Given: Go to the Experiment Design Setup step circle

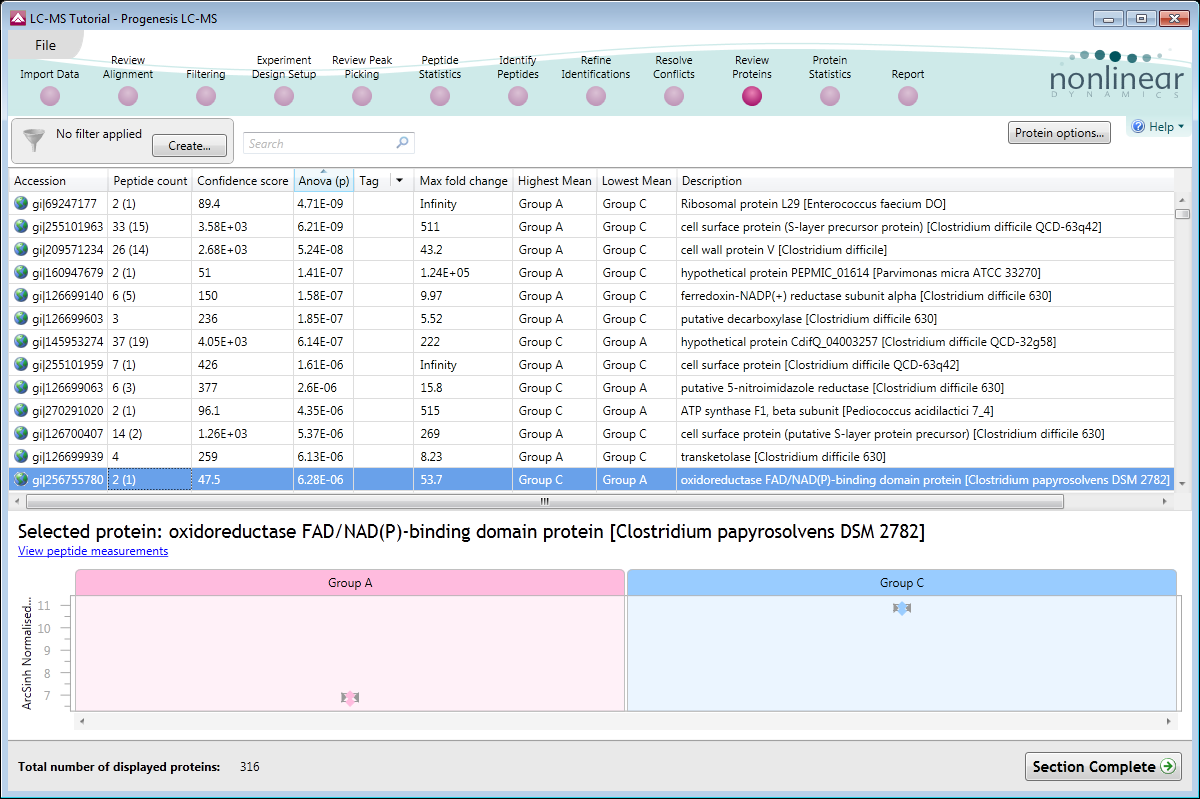Looking at the screenshot, I should pyautogui.click(x=284, y=96).
